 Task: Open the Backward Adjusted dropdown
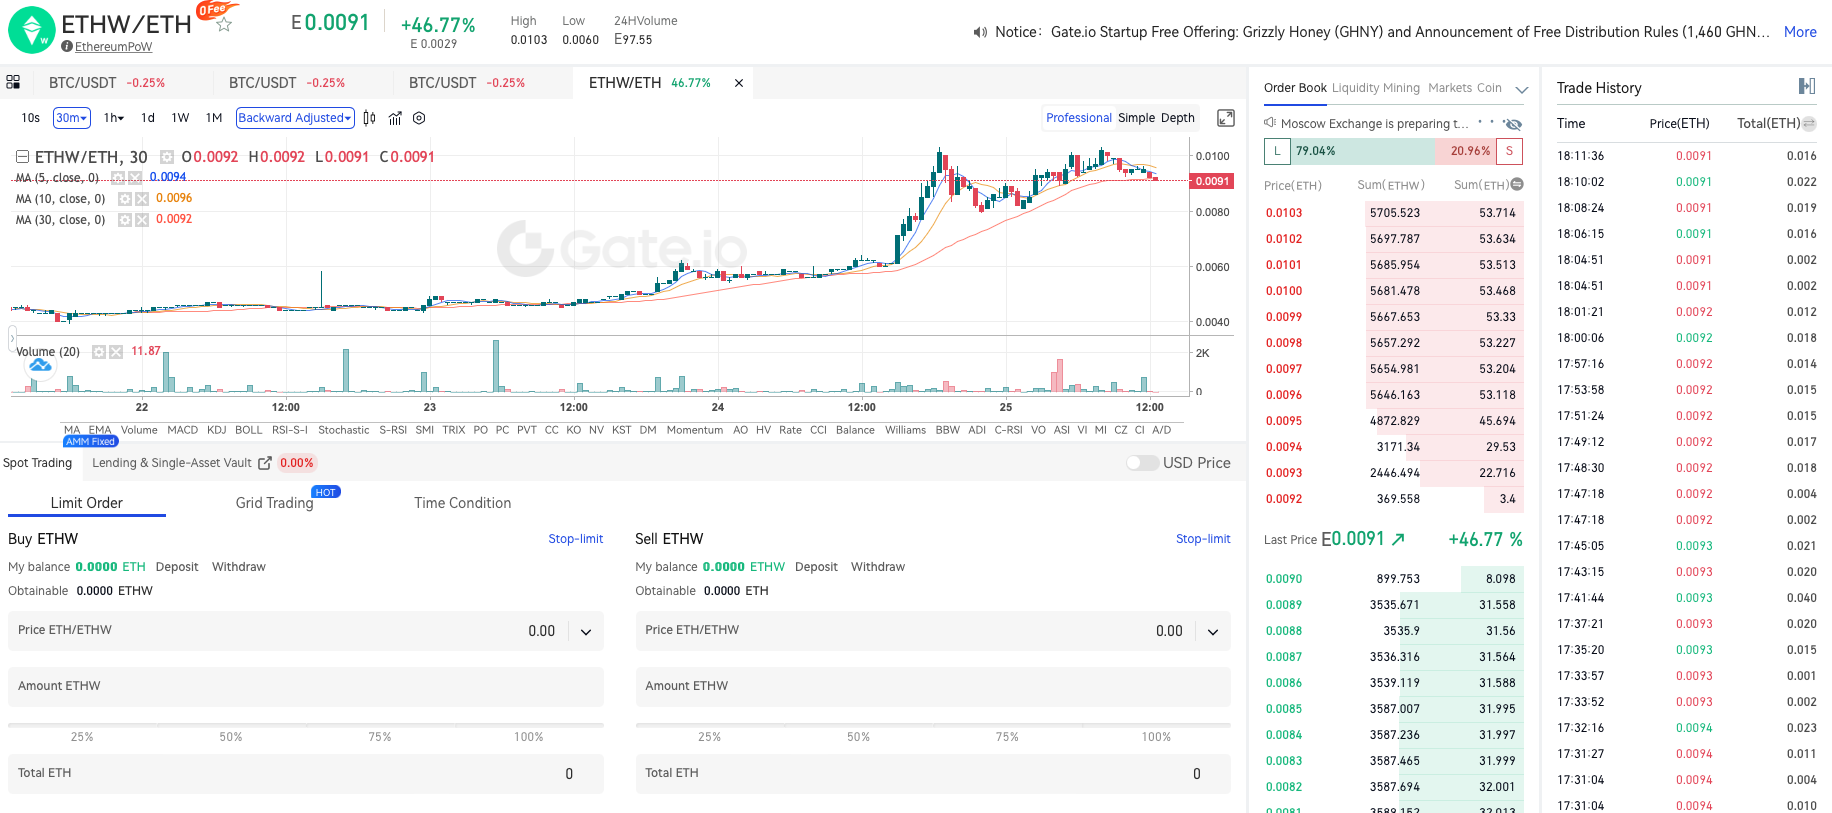[295, 118]
